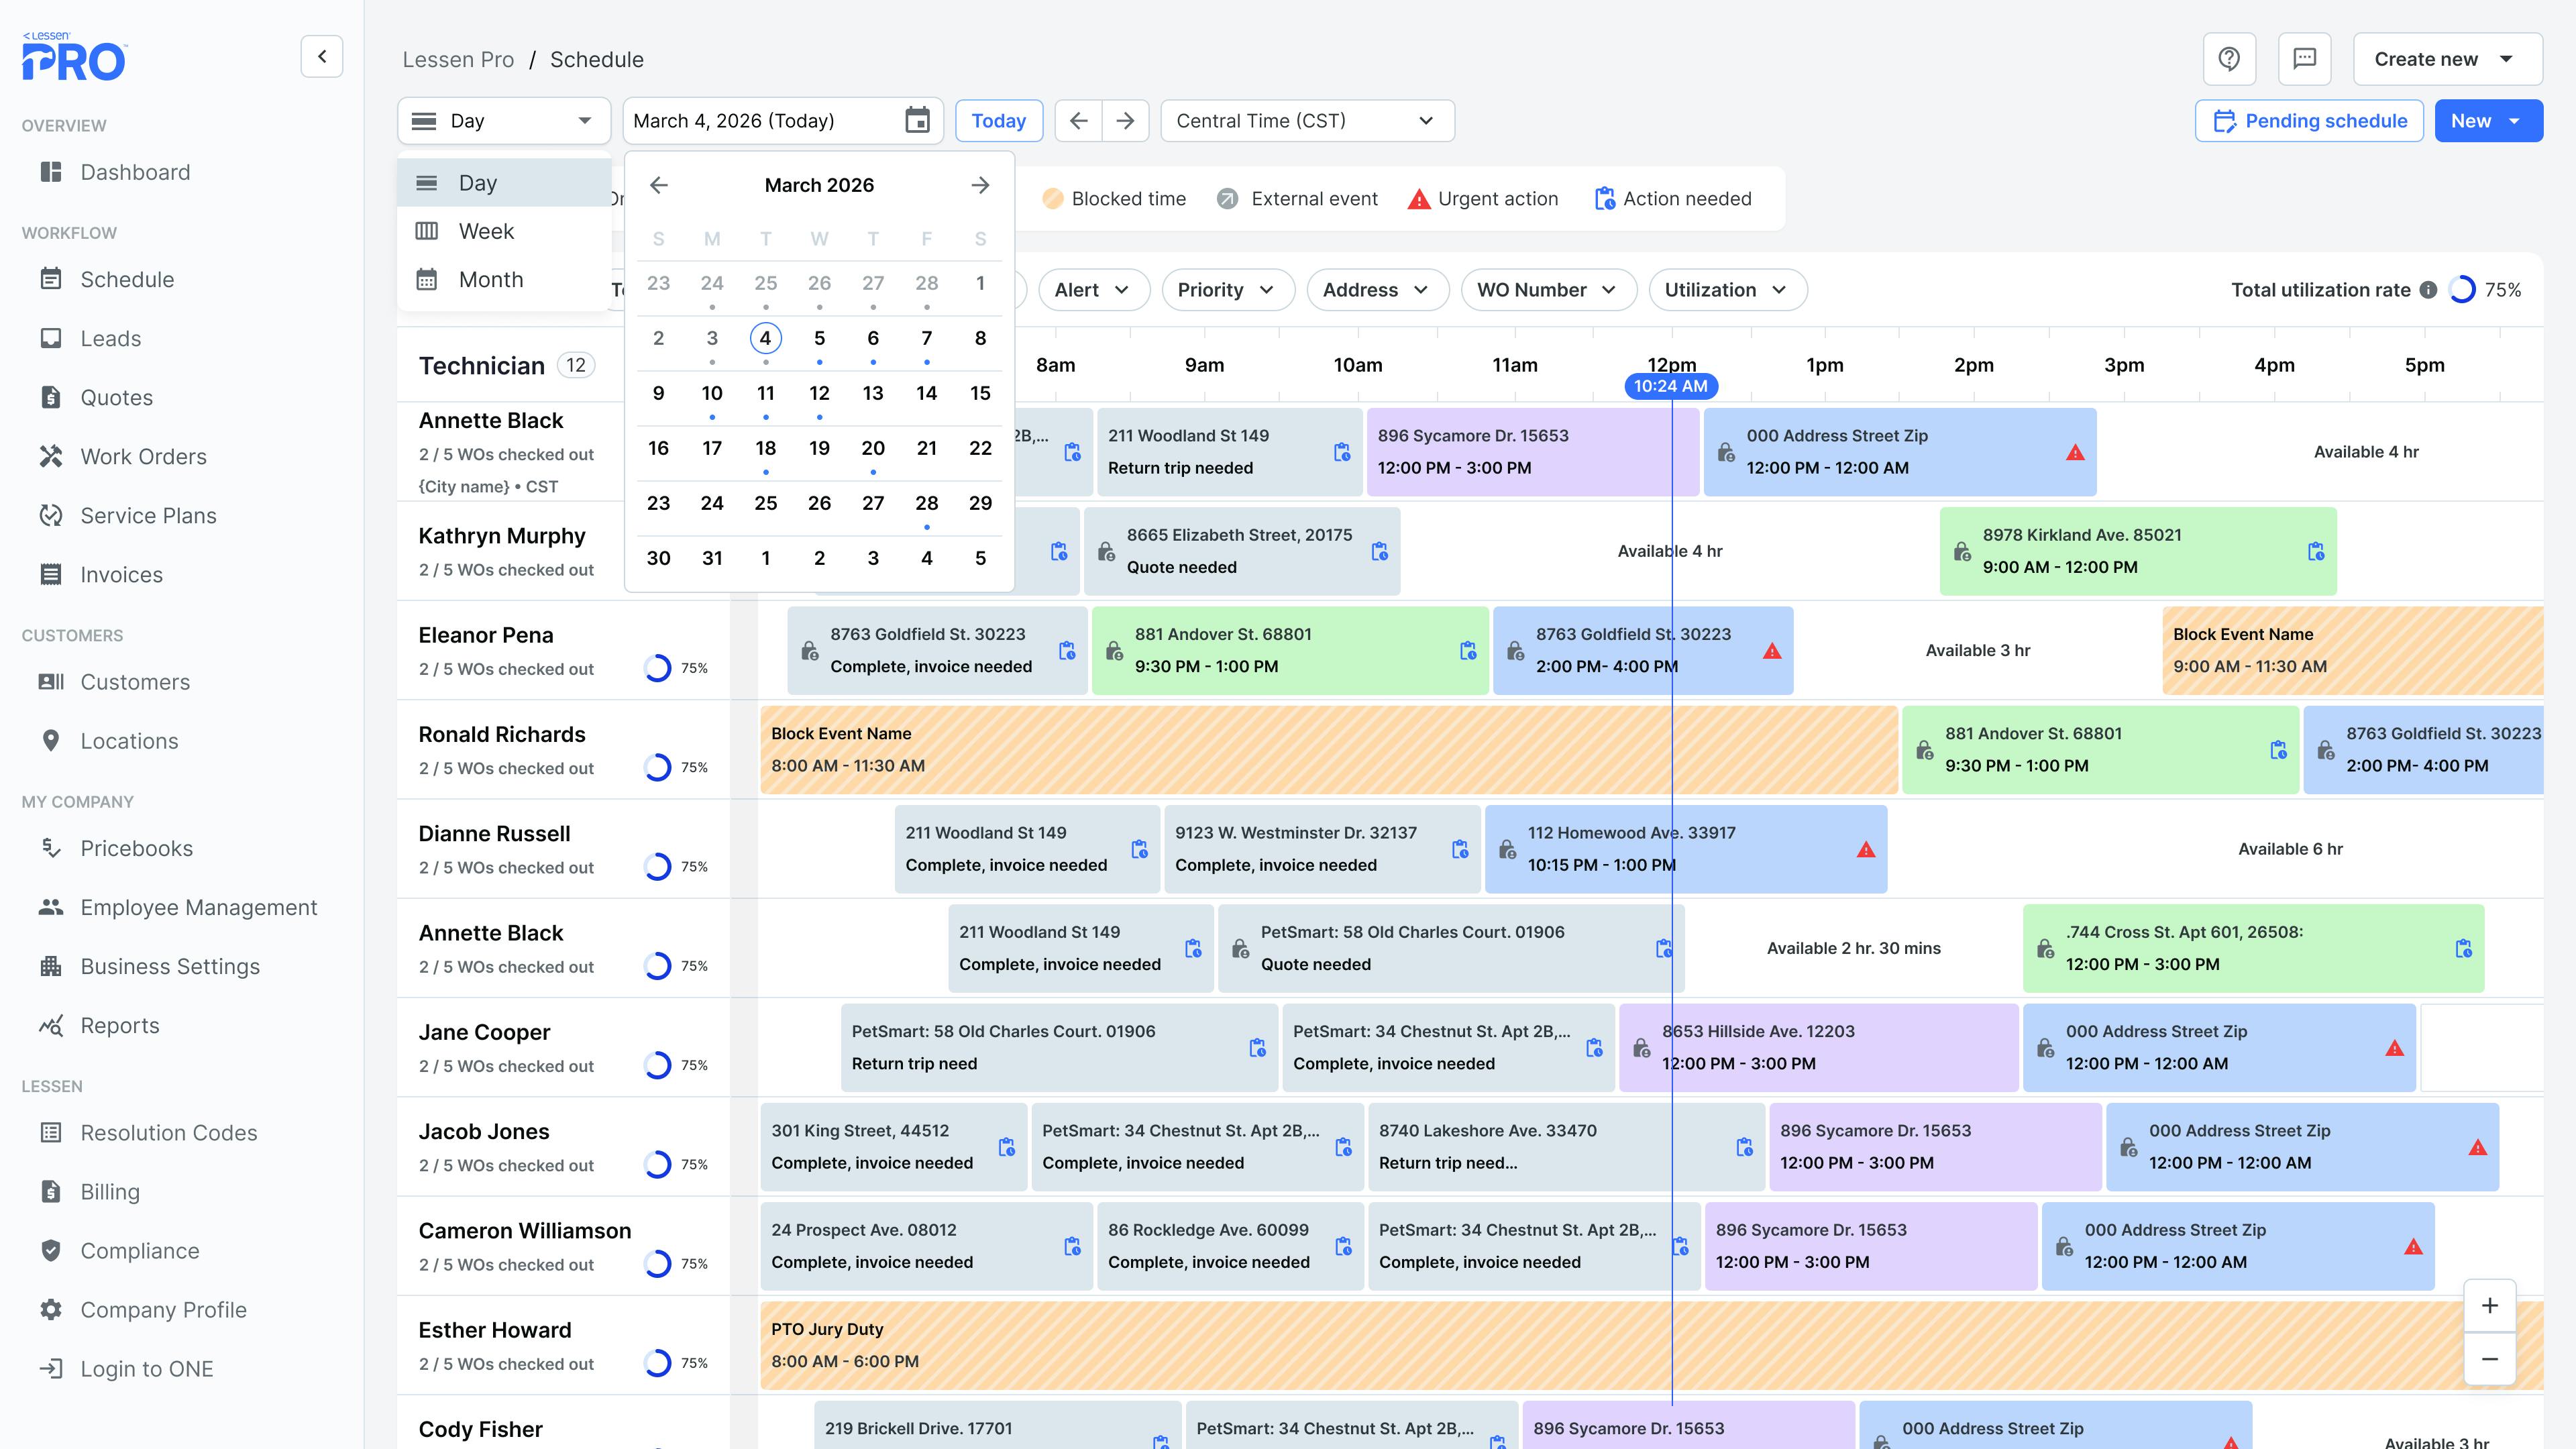Open the Create new dropdown
Viewport: 2576px width, 1449px height.
(x=2448, y=59)
